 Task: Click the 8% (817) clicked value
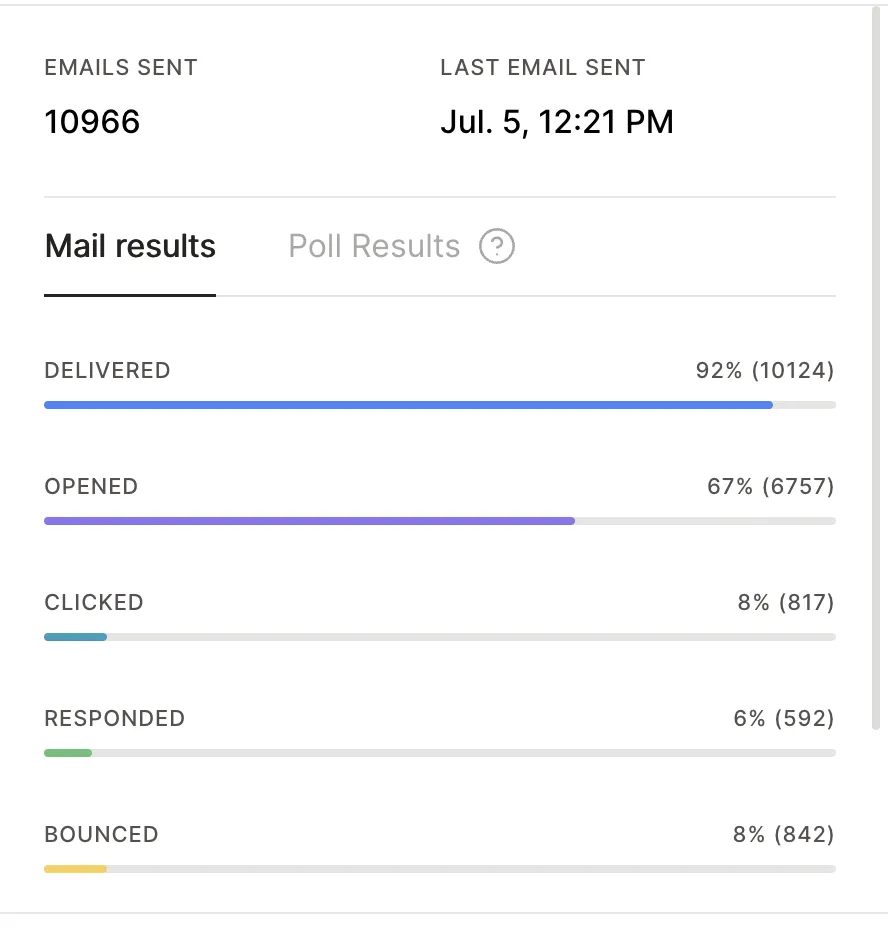(786, 602)
